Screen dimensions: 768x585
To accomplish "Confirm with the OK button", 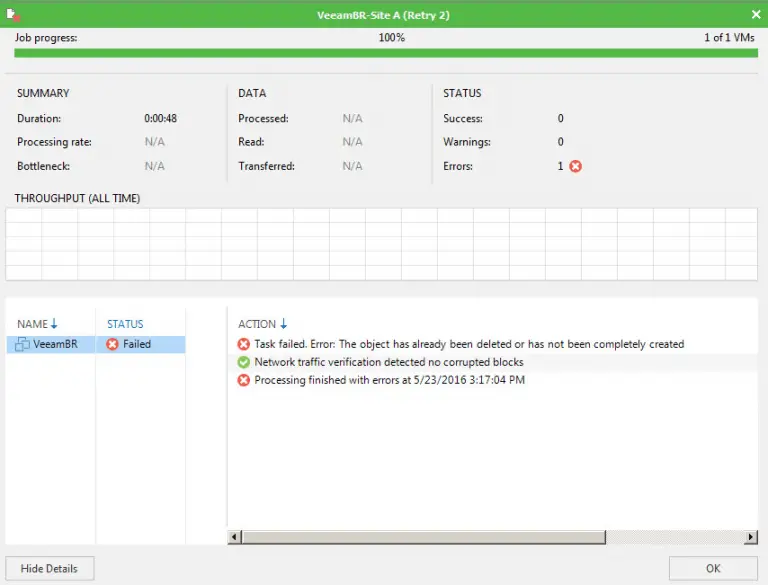I will pos(713,568).
